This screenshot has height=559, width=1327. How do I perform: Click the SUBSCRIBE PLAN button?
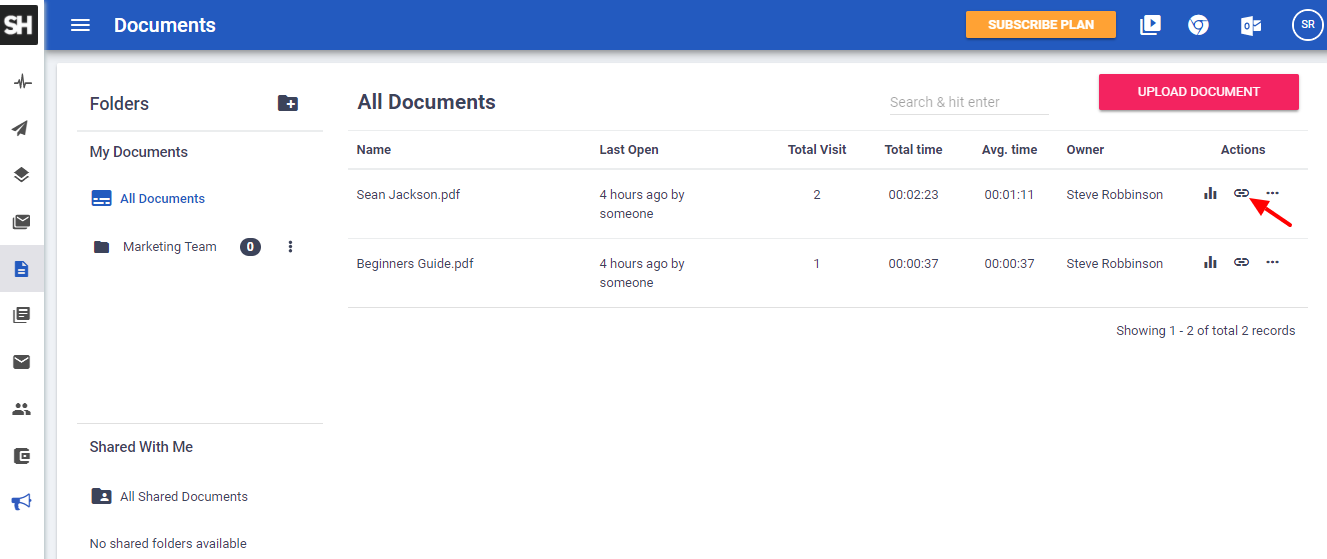pyautogui.click(x=1041, y=25)
